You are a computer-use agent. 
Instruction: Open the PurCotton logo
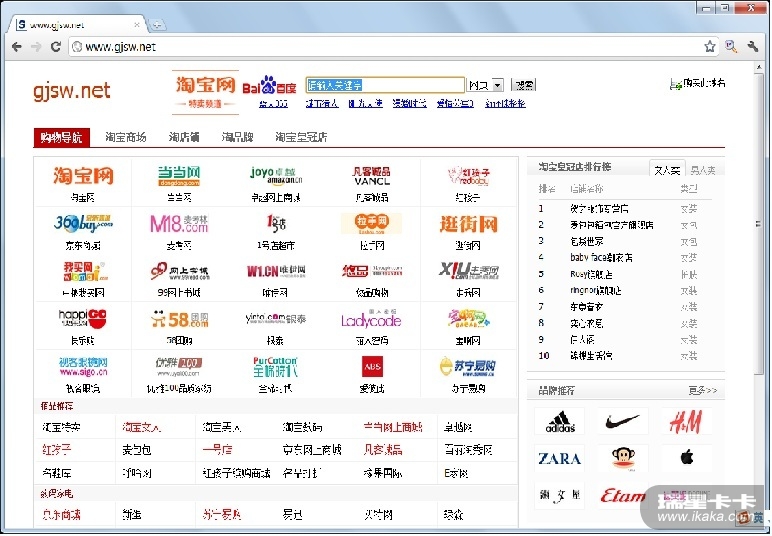(x=275, y=367)
